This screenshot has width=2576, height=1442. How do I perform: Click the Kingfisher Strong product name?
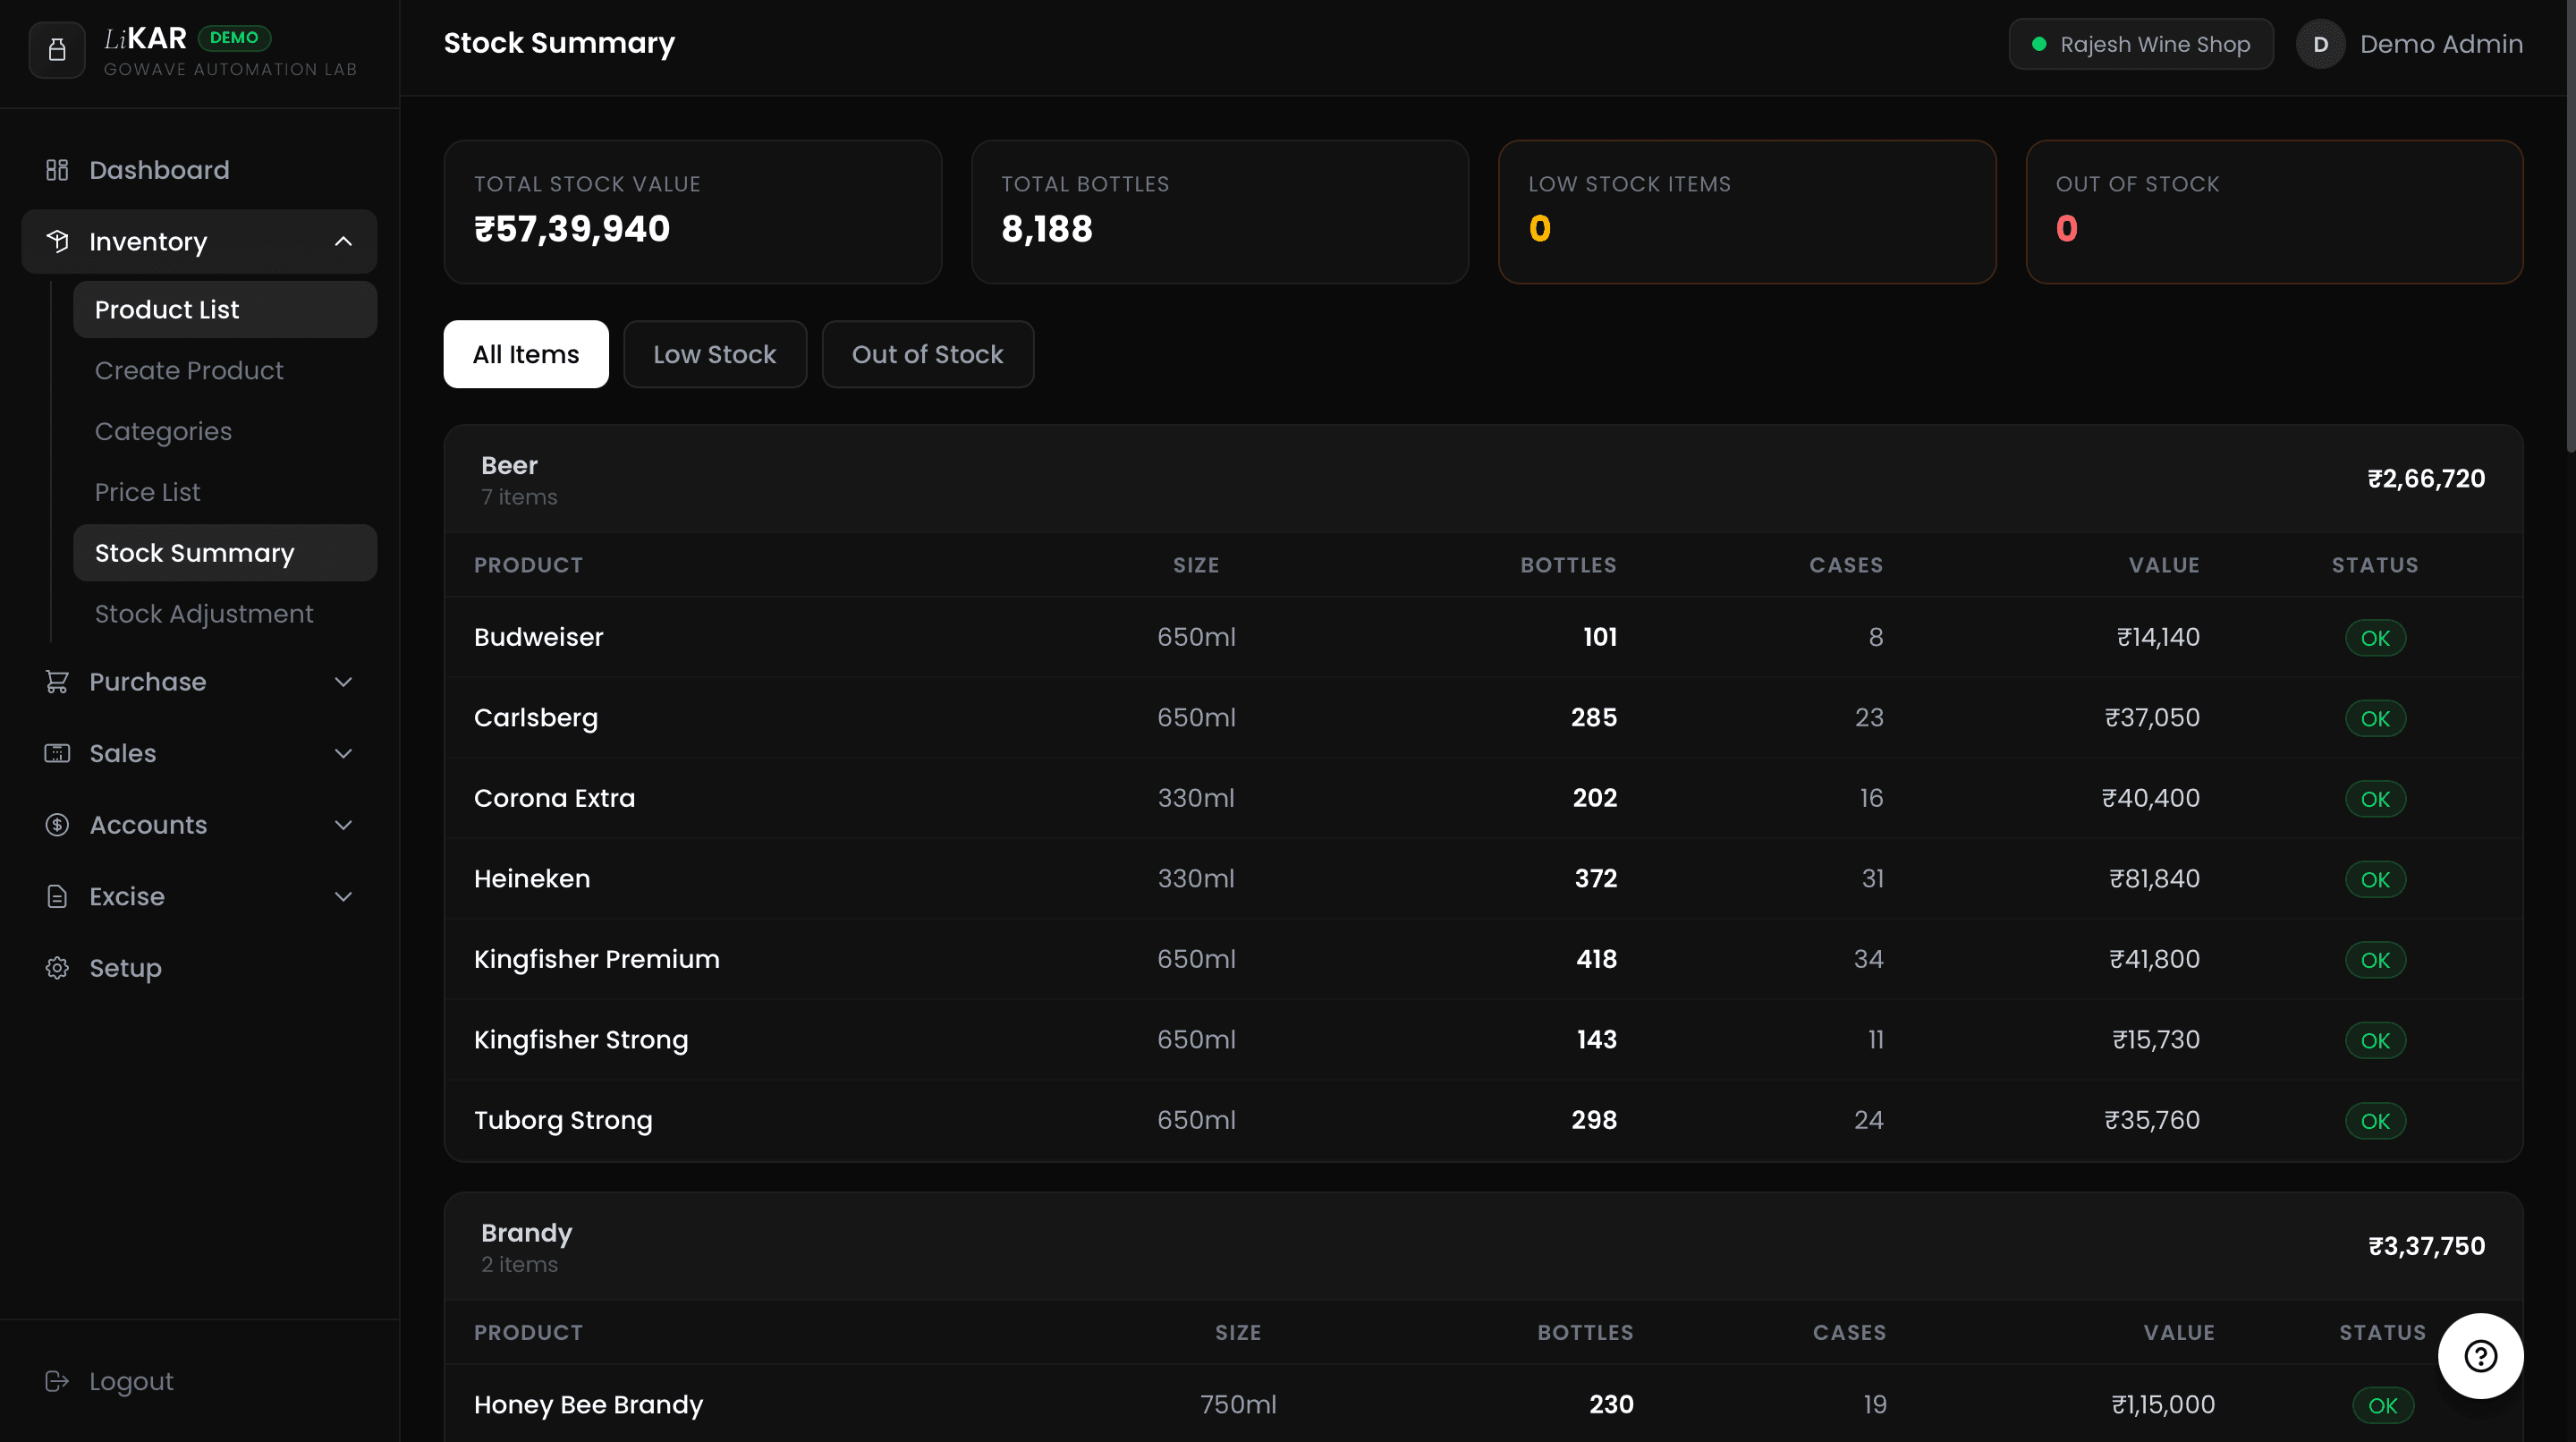581,1040
